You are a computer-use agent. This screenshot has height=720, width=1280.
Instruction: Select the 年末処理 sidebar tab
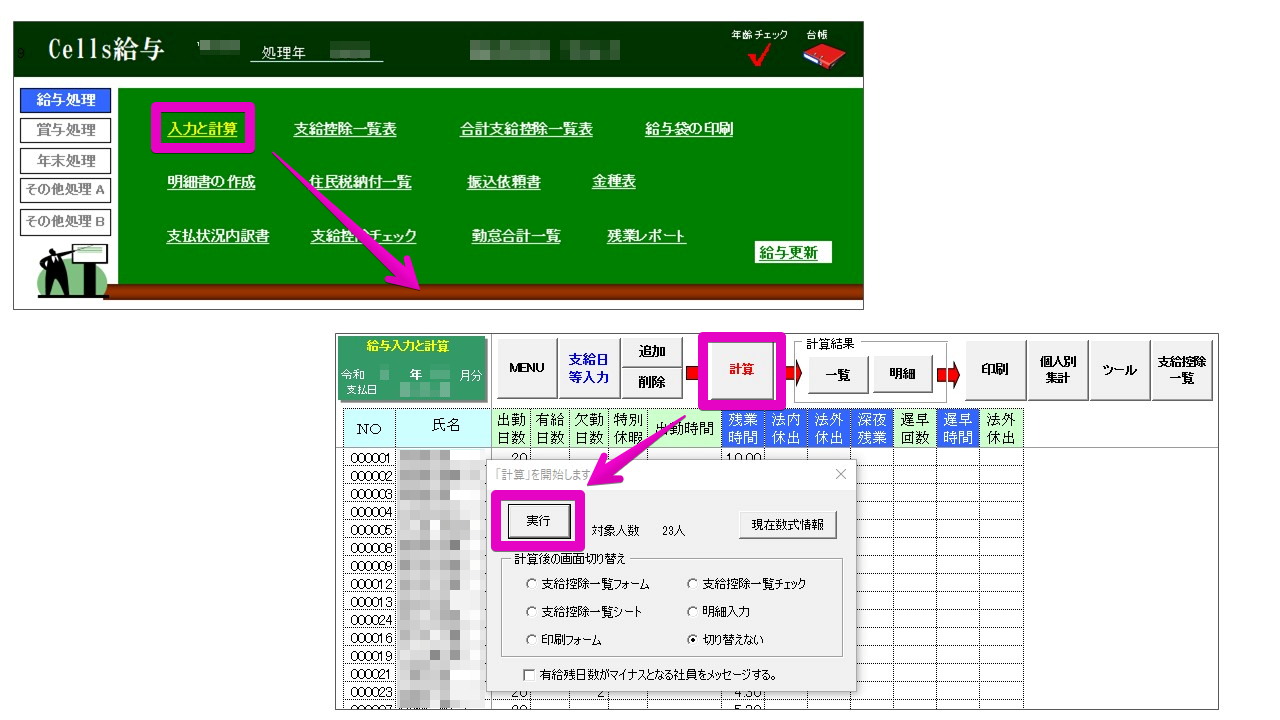[x=66, y=160]
